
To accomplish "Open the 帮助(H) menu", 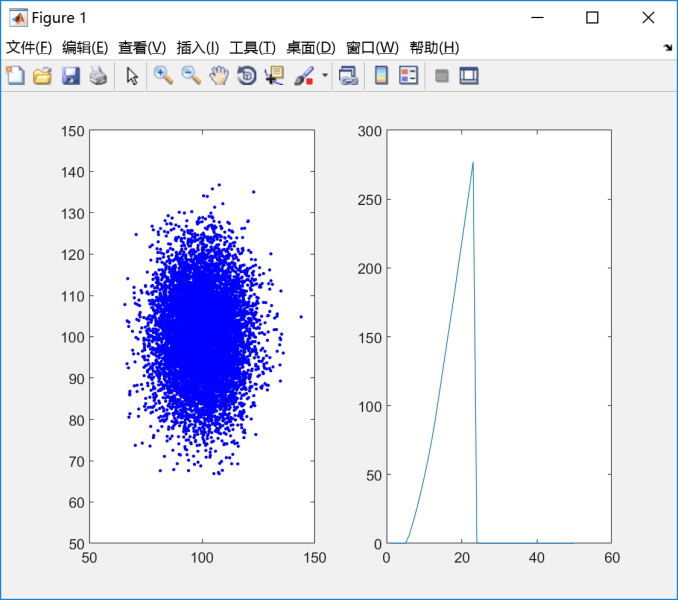I will (434, 48).
